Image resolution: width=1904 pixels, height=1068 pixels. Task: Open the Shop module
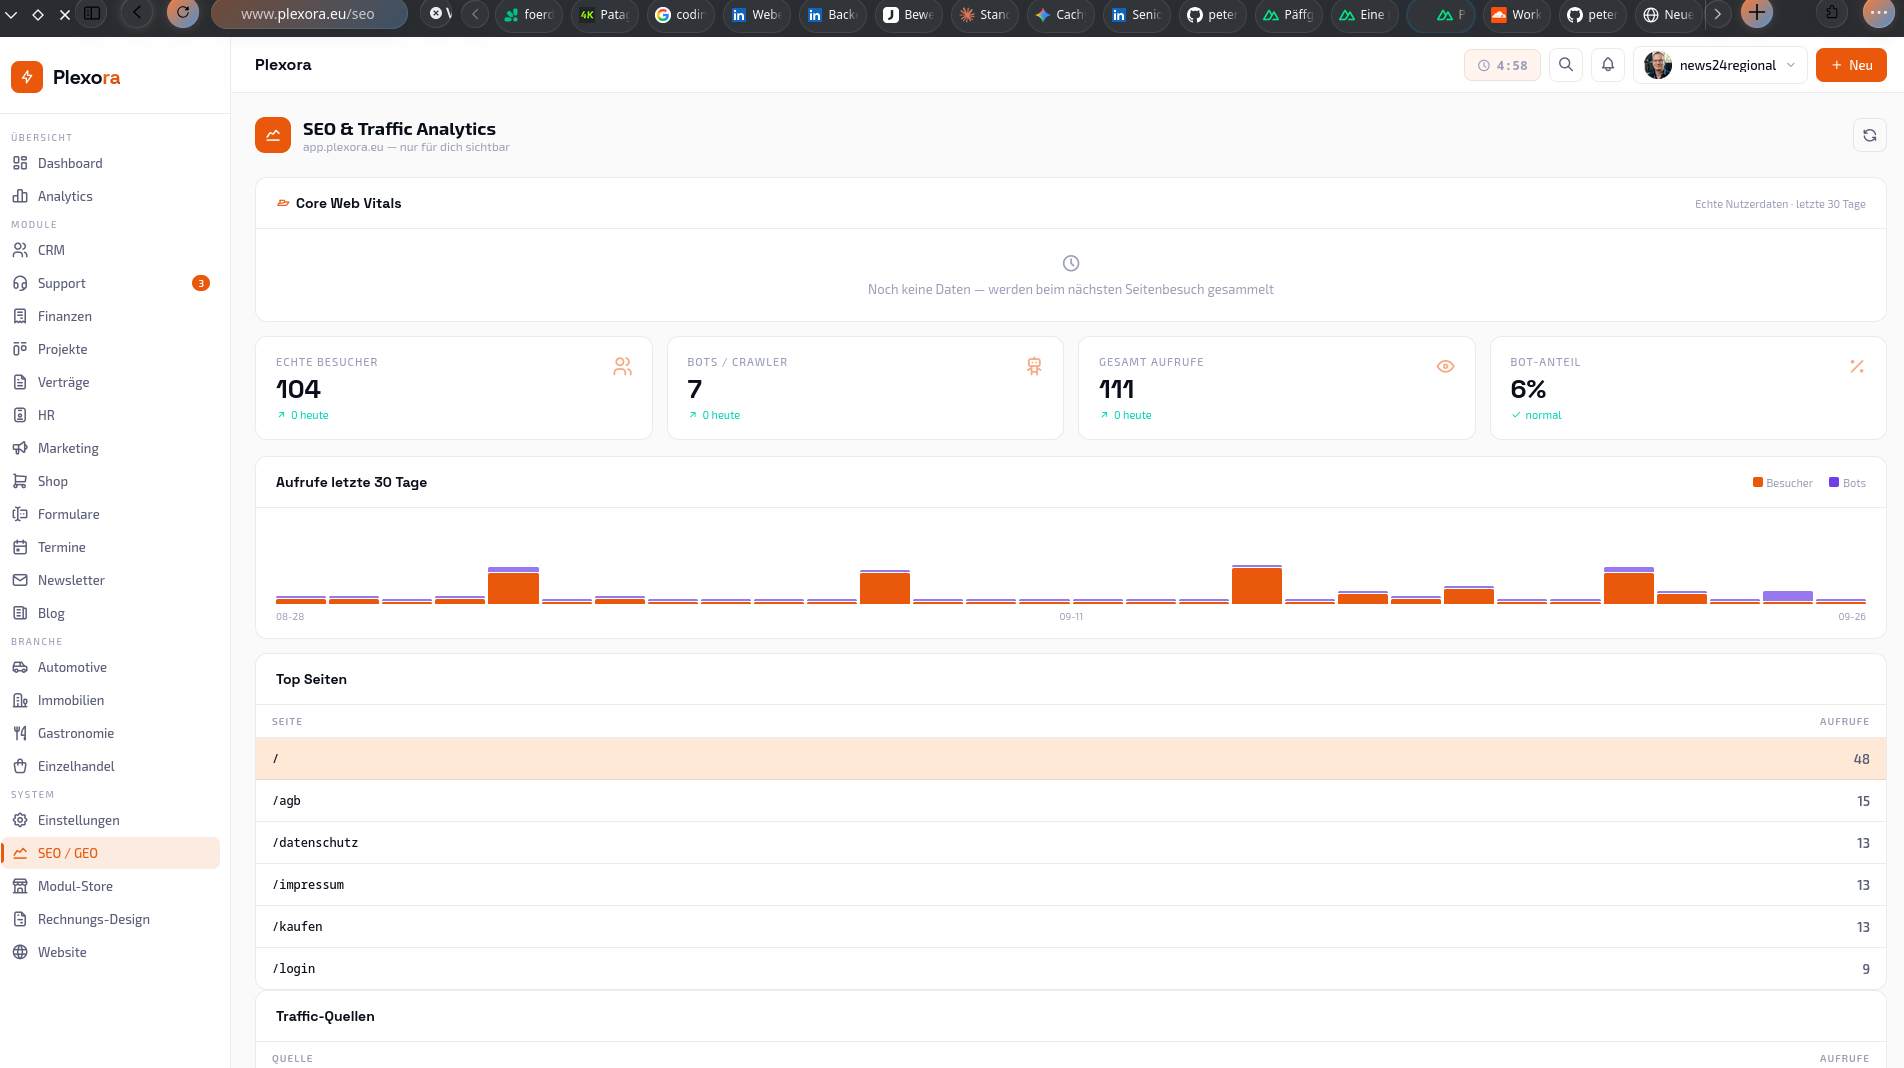point(110,481)
